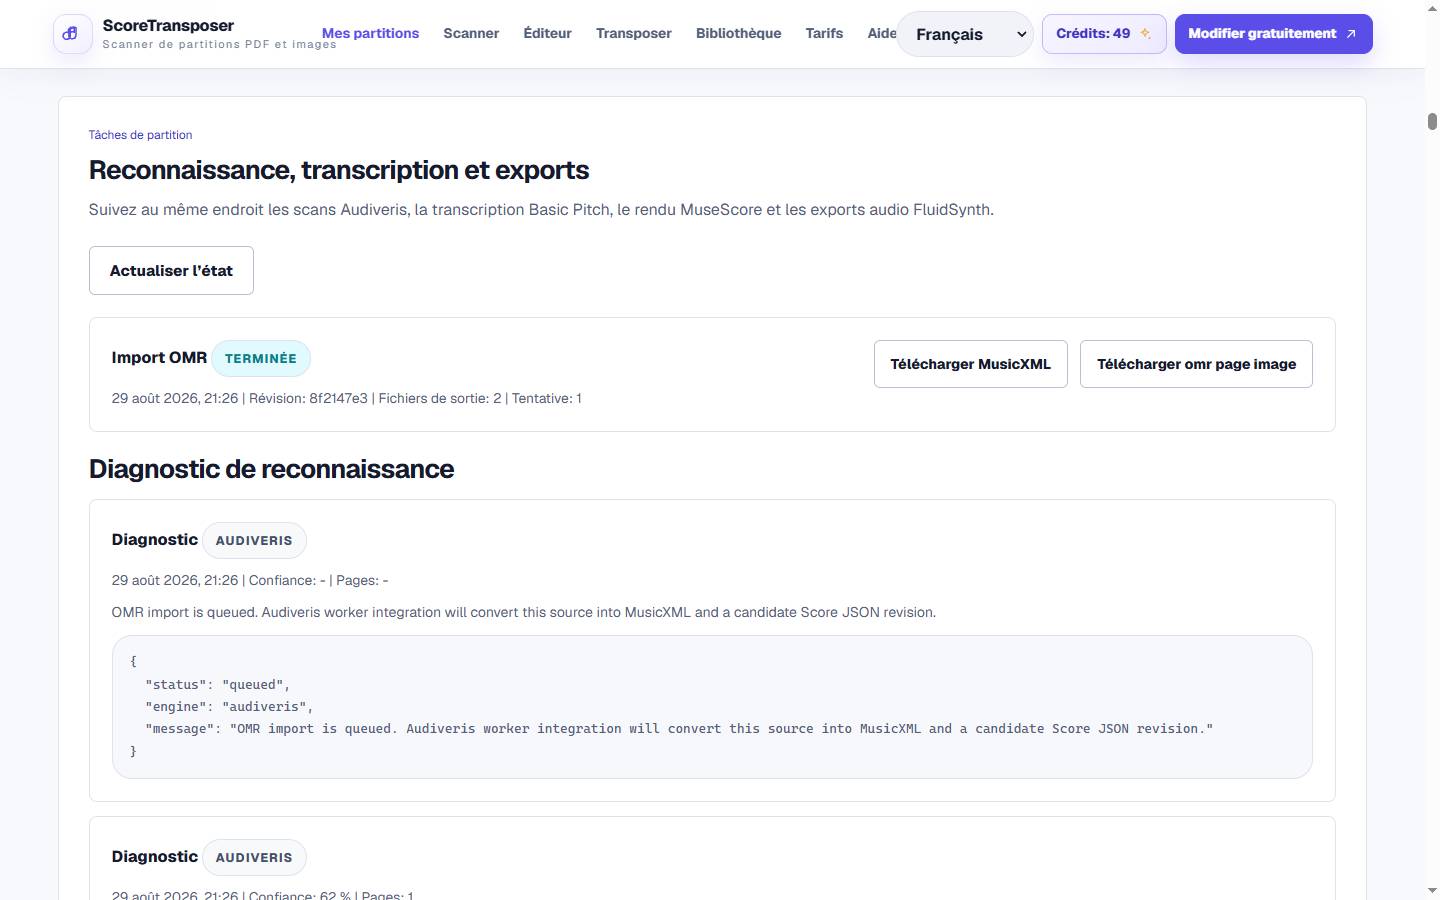The height and width of the screenshot is (900, 1440).
Task: Click the Révision: 8f2147e3 details line
Action: [x=346, y=398]
